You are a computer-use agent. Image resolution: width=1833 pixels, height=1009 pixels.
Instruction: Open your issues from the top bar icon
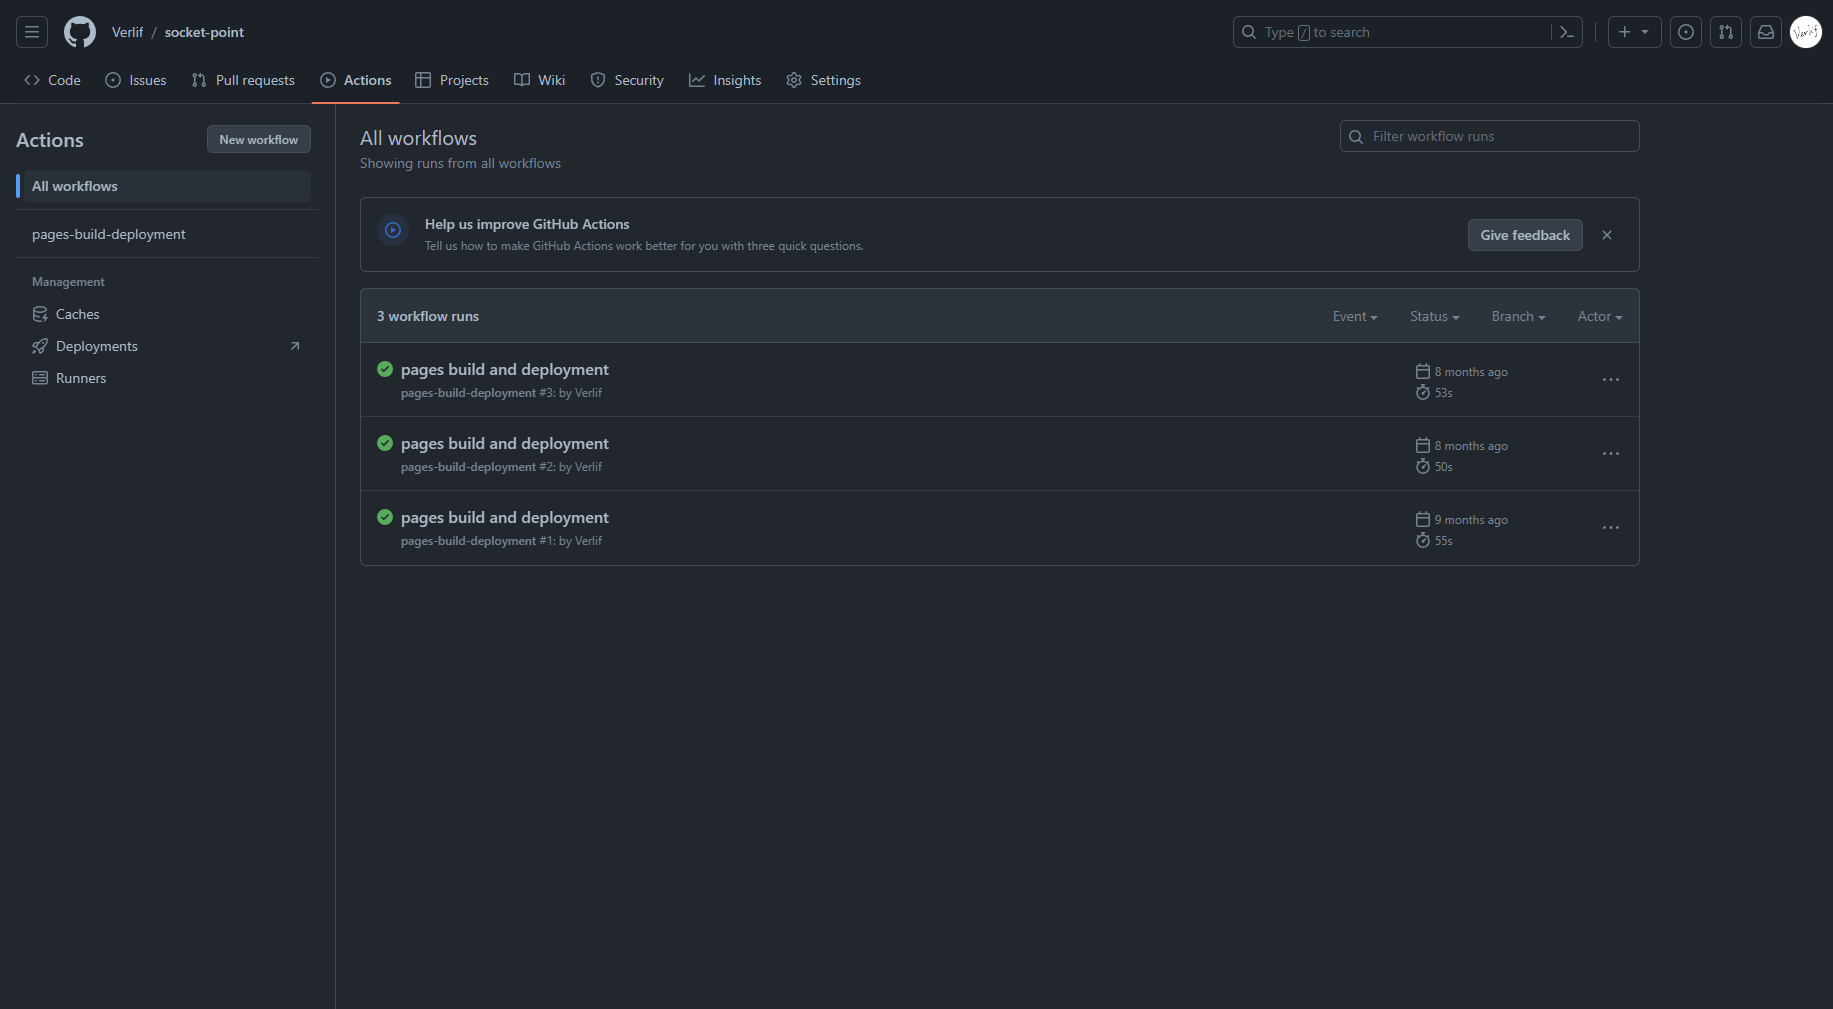point(1686,31)
